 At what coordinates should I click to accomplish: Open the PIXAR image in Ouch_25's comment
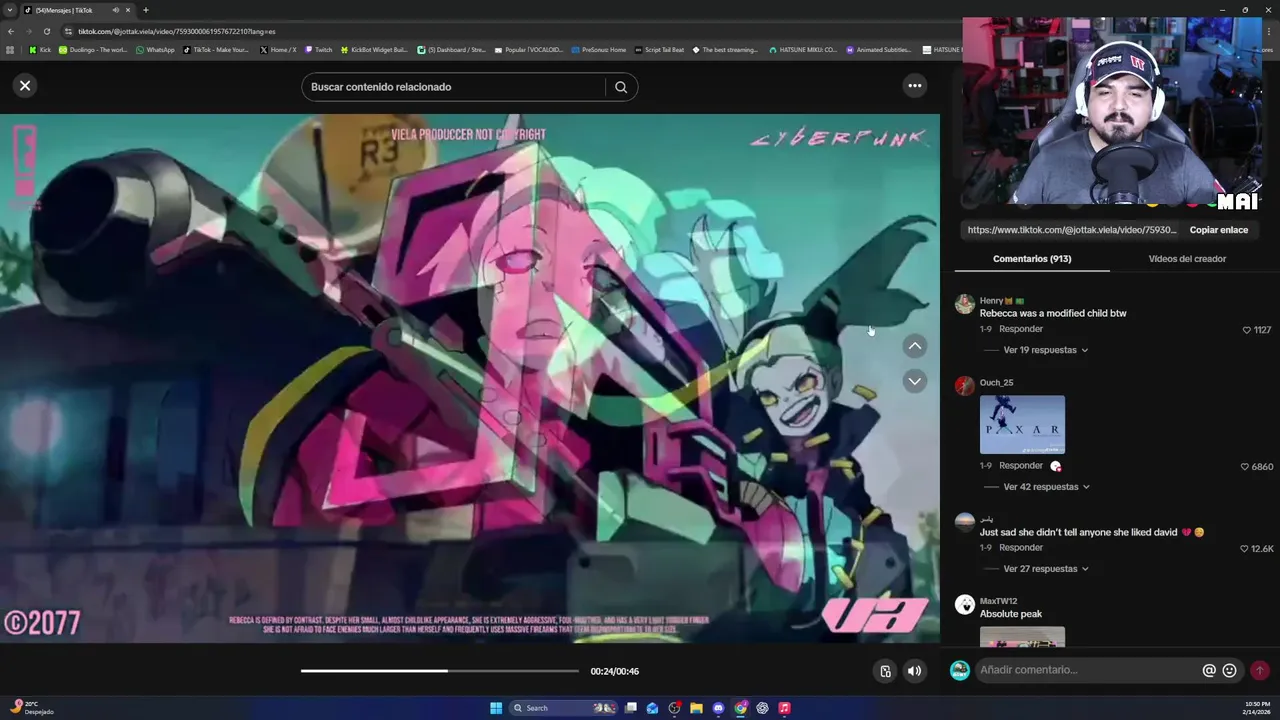(1022, 424)
